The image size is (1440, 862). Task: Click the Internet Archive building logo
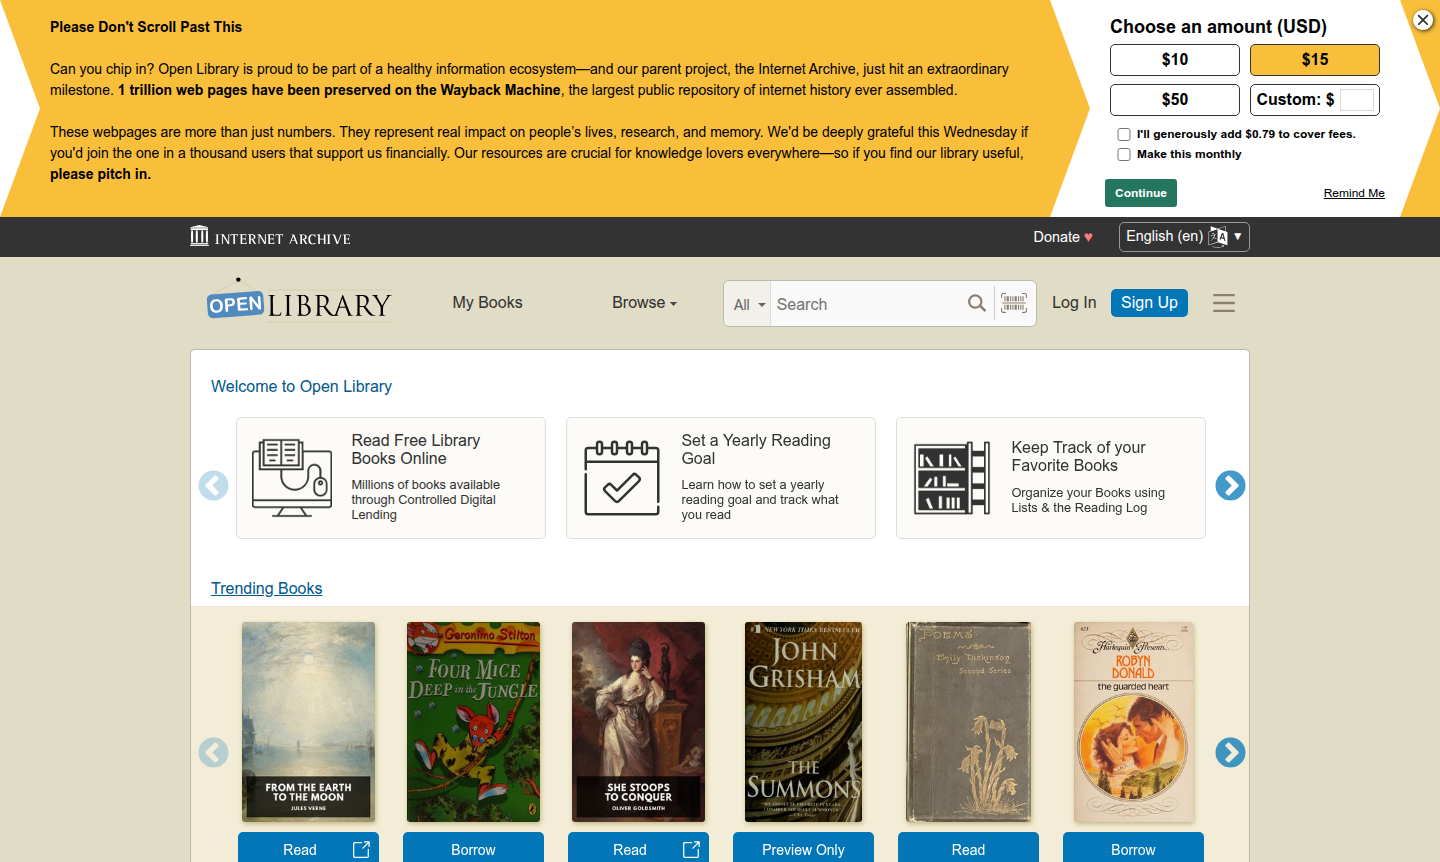pyautogui.click(x=199, y=236)
